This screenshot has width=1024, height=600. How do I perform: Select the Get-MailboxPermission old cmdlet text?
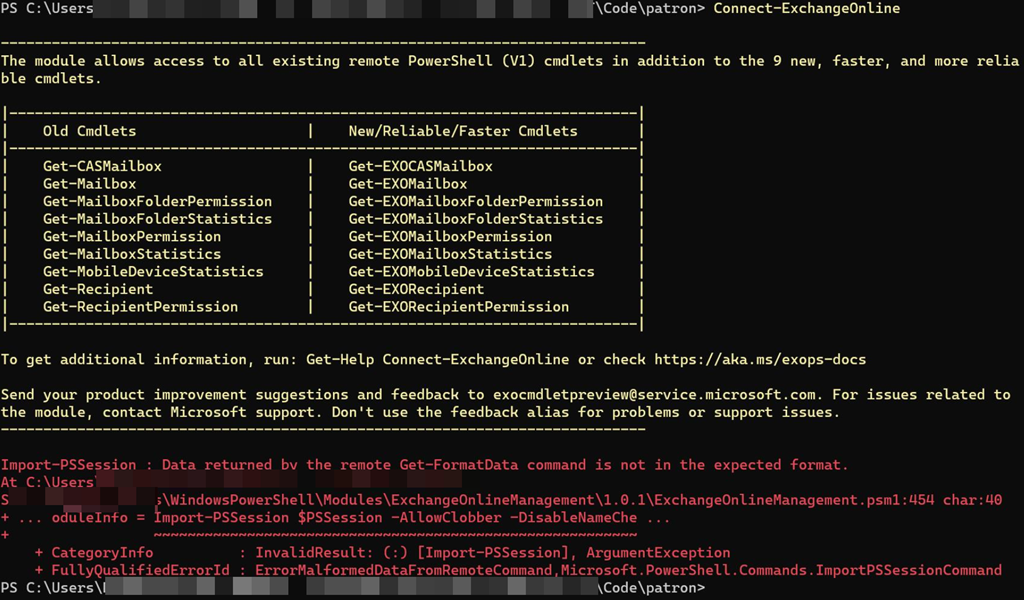(x=132, y=237)
